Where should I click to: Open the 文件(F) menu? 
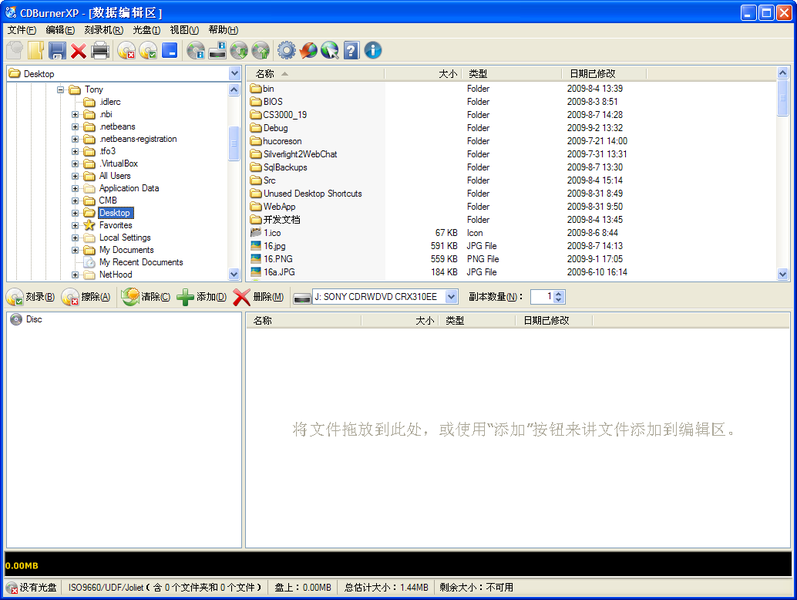point(22,30)
